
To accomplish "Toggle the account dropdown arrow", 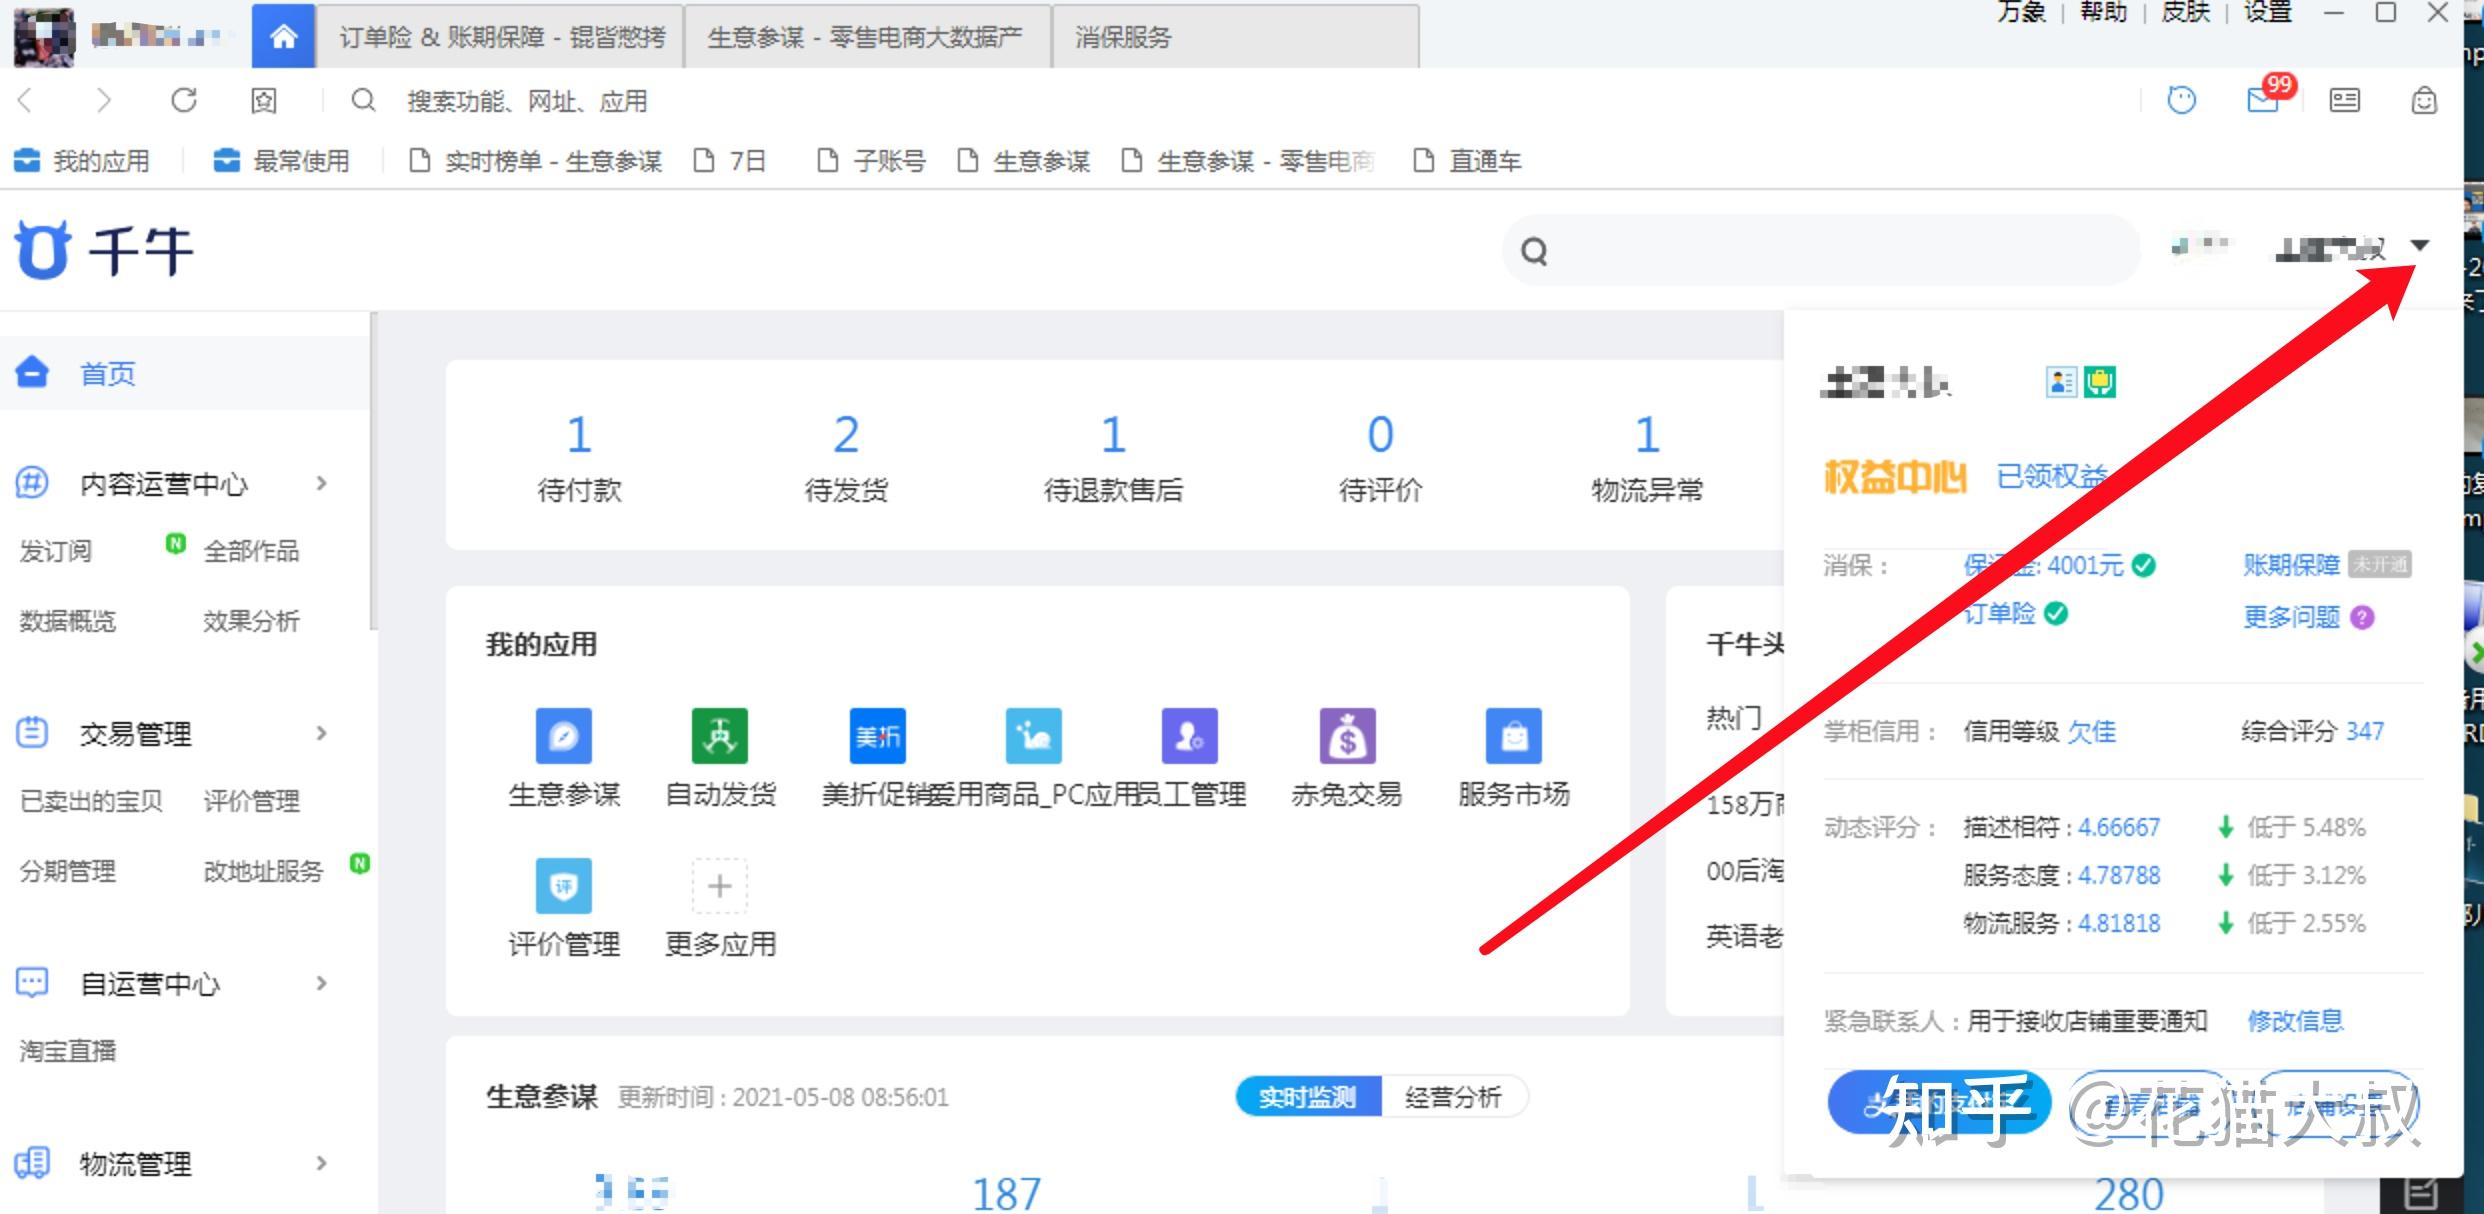I will [2420, 245].
